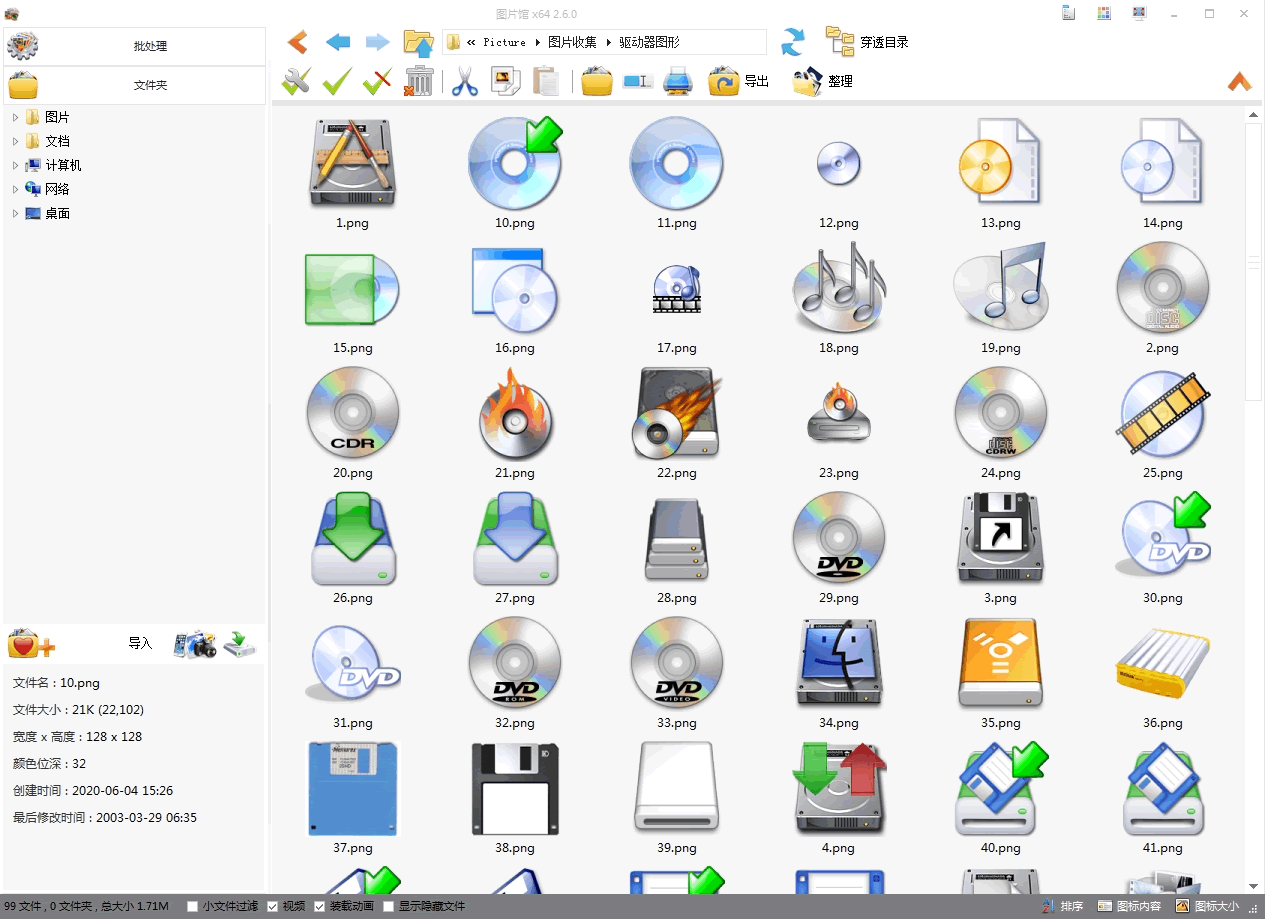Viewport: 1265px width, 919px height.
Task: Click the delete trash can icon
Action: [x=418, y=81]
